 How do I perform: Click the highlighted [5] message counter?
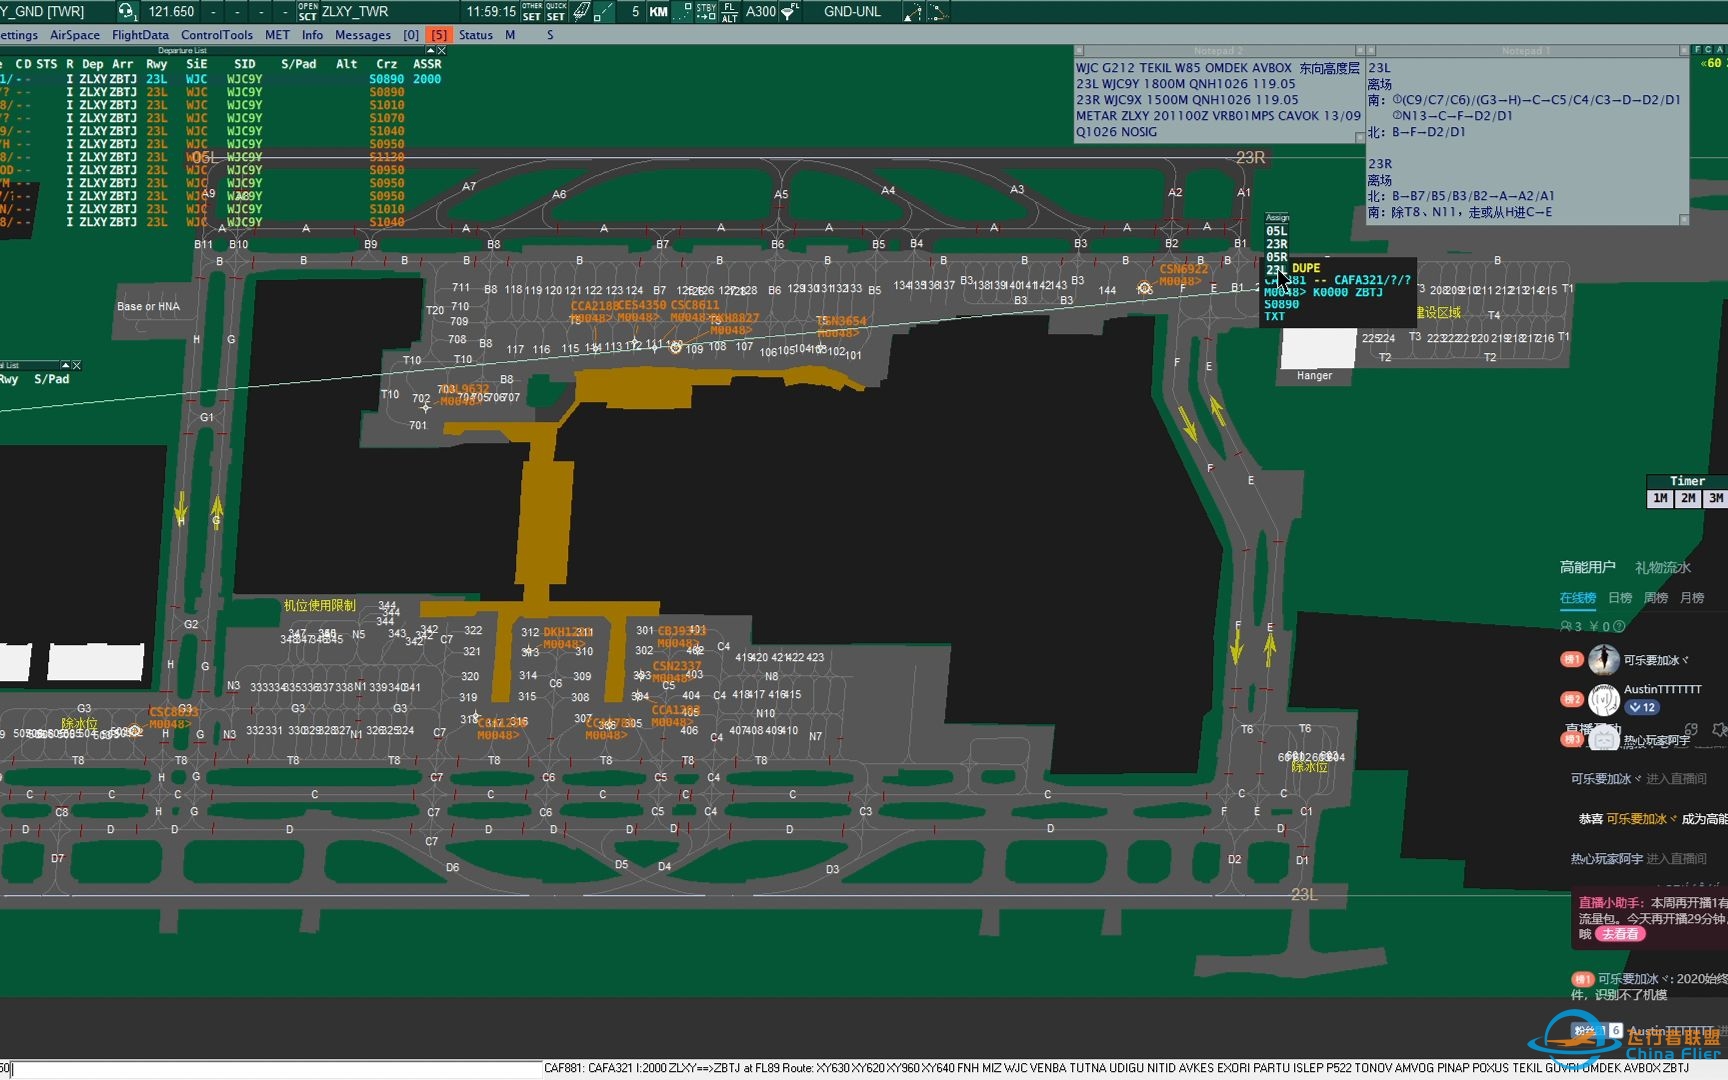coord(439,35)
